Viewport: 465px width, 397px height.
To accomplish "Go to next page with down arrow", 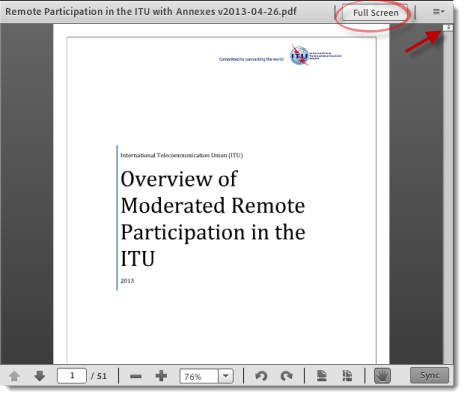I will pyautogui.click(x=40, y=376).
